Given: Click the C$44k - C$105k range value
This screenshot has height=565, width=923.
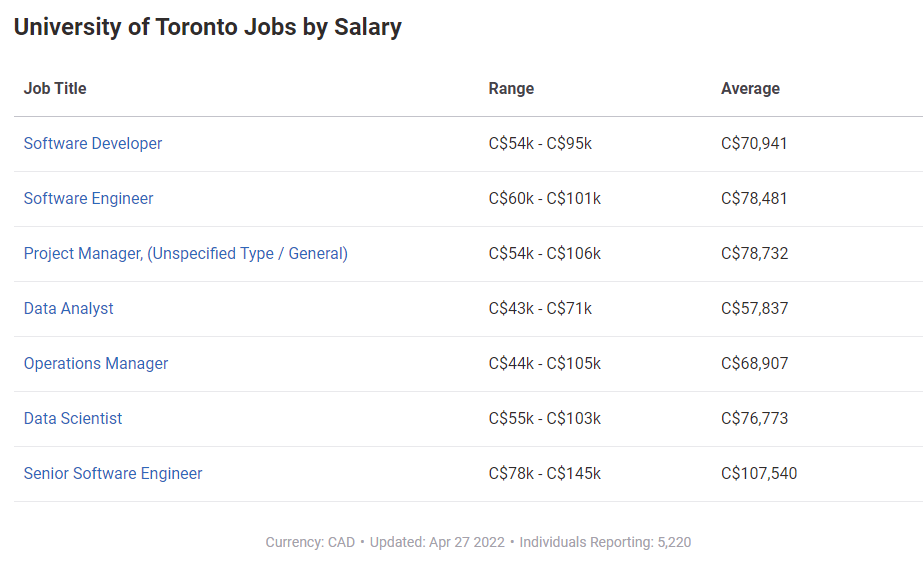Looking at the screenshot, I should click(x=544, y=363).
